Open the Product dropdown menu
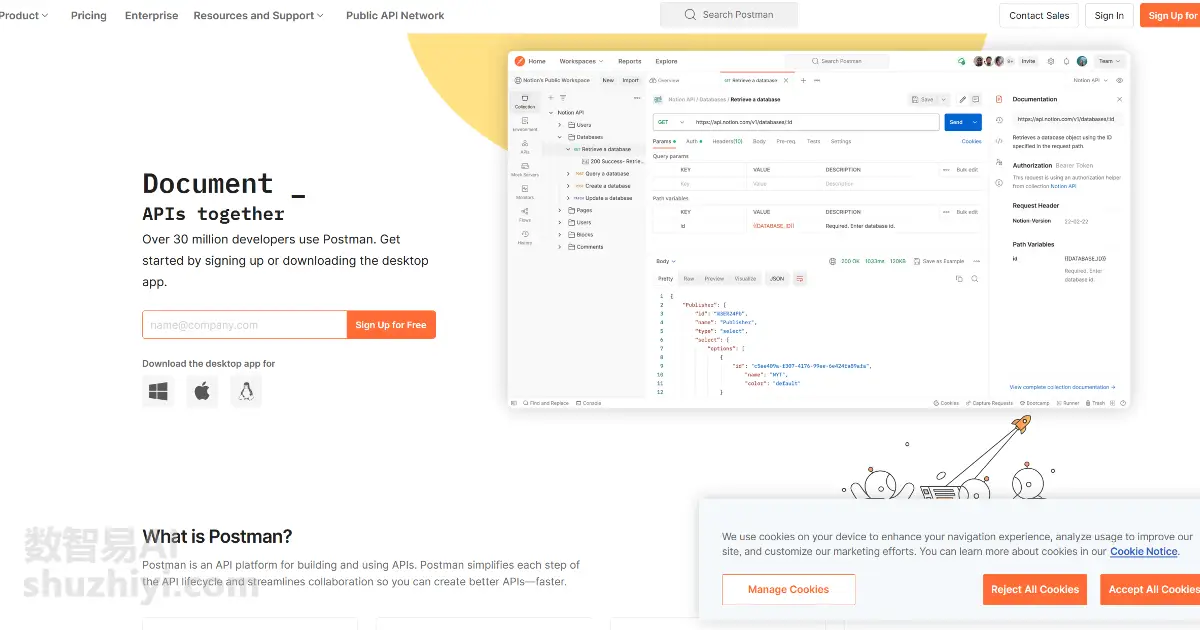Viewport: 1200px width, 630px height. 24,16
